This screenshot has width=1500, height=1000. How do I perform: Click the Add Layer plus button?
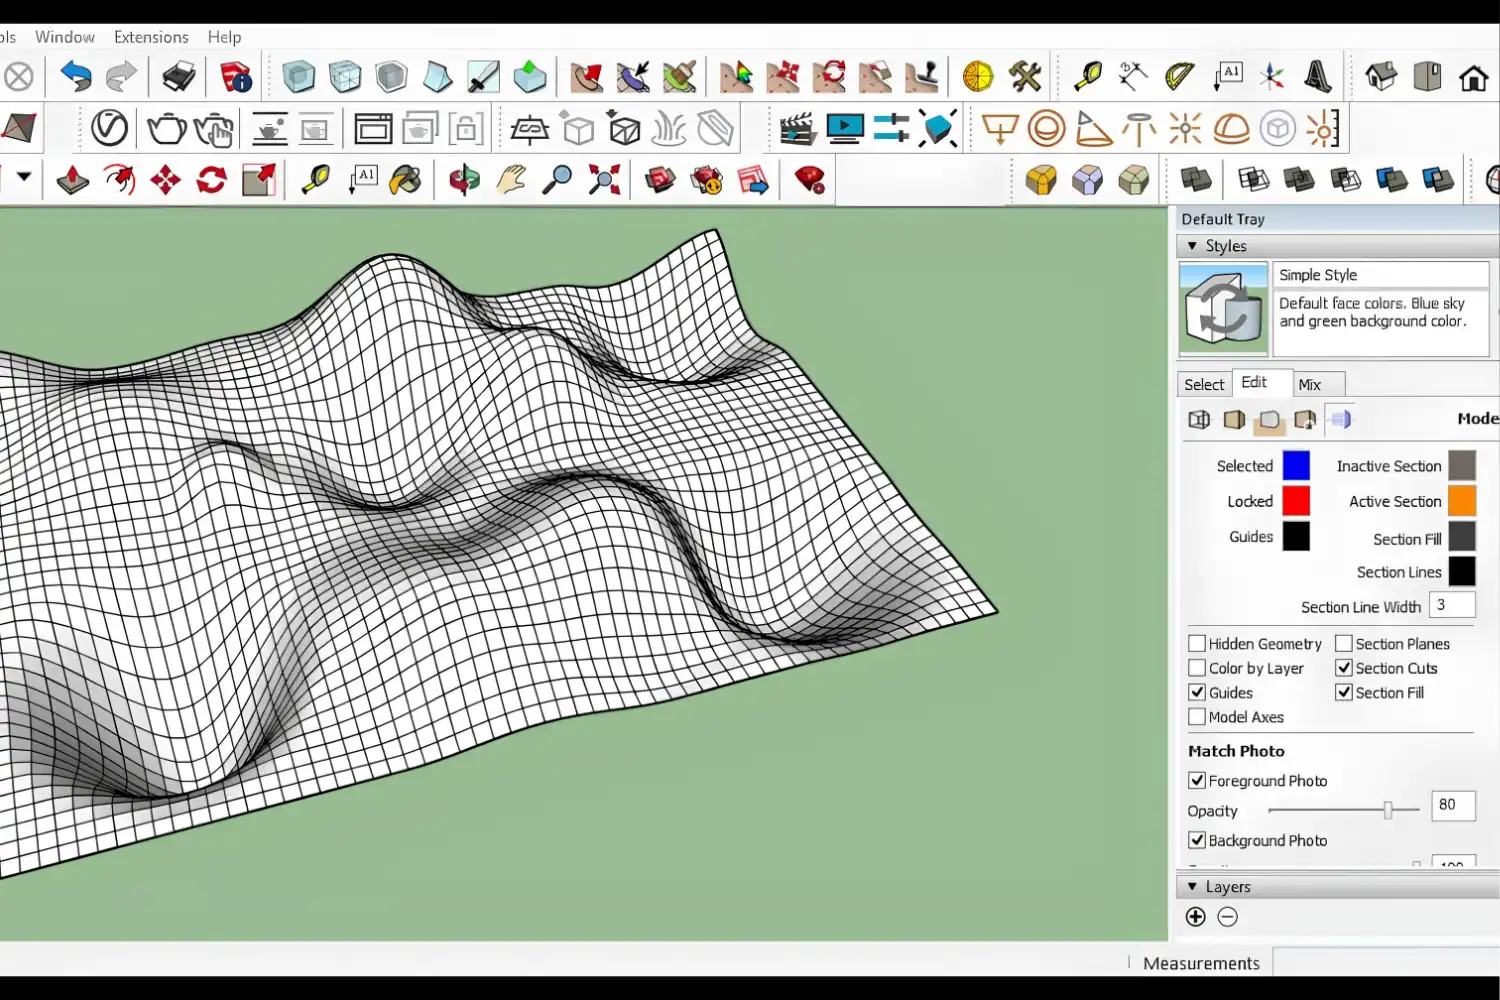(1195, 917)
